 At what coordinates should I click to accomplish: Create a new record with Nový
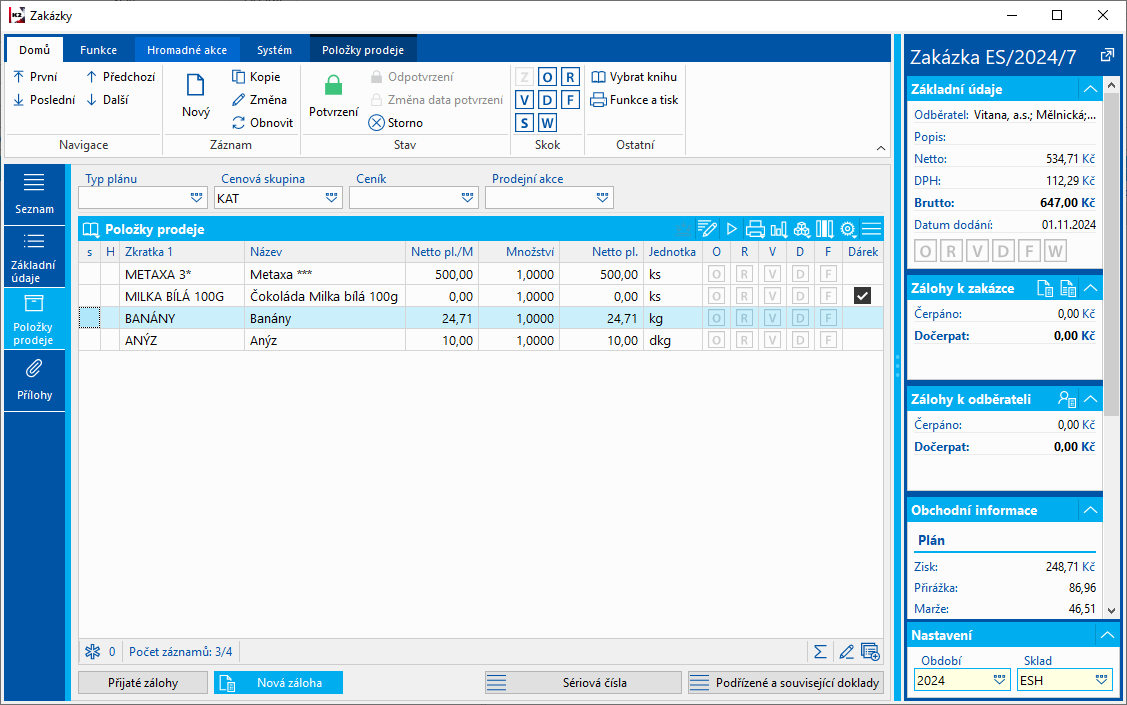tap(196, 97)
